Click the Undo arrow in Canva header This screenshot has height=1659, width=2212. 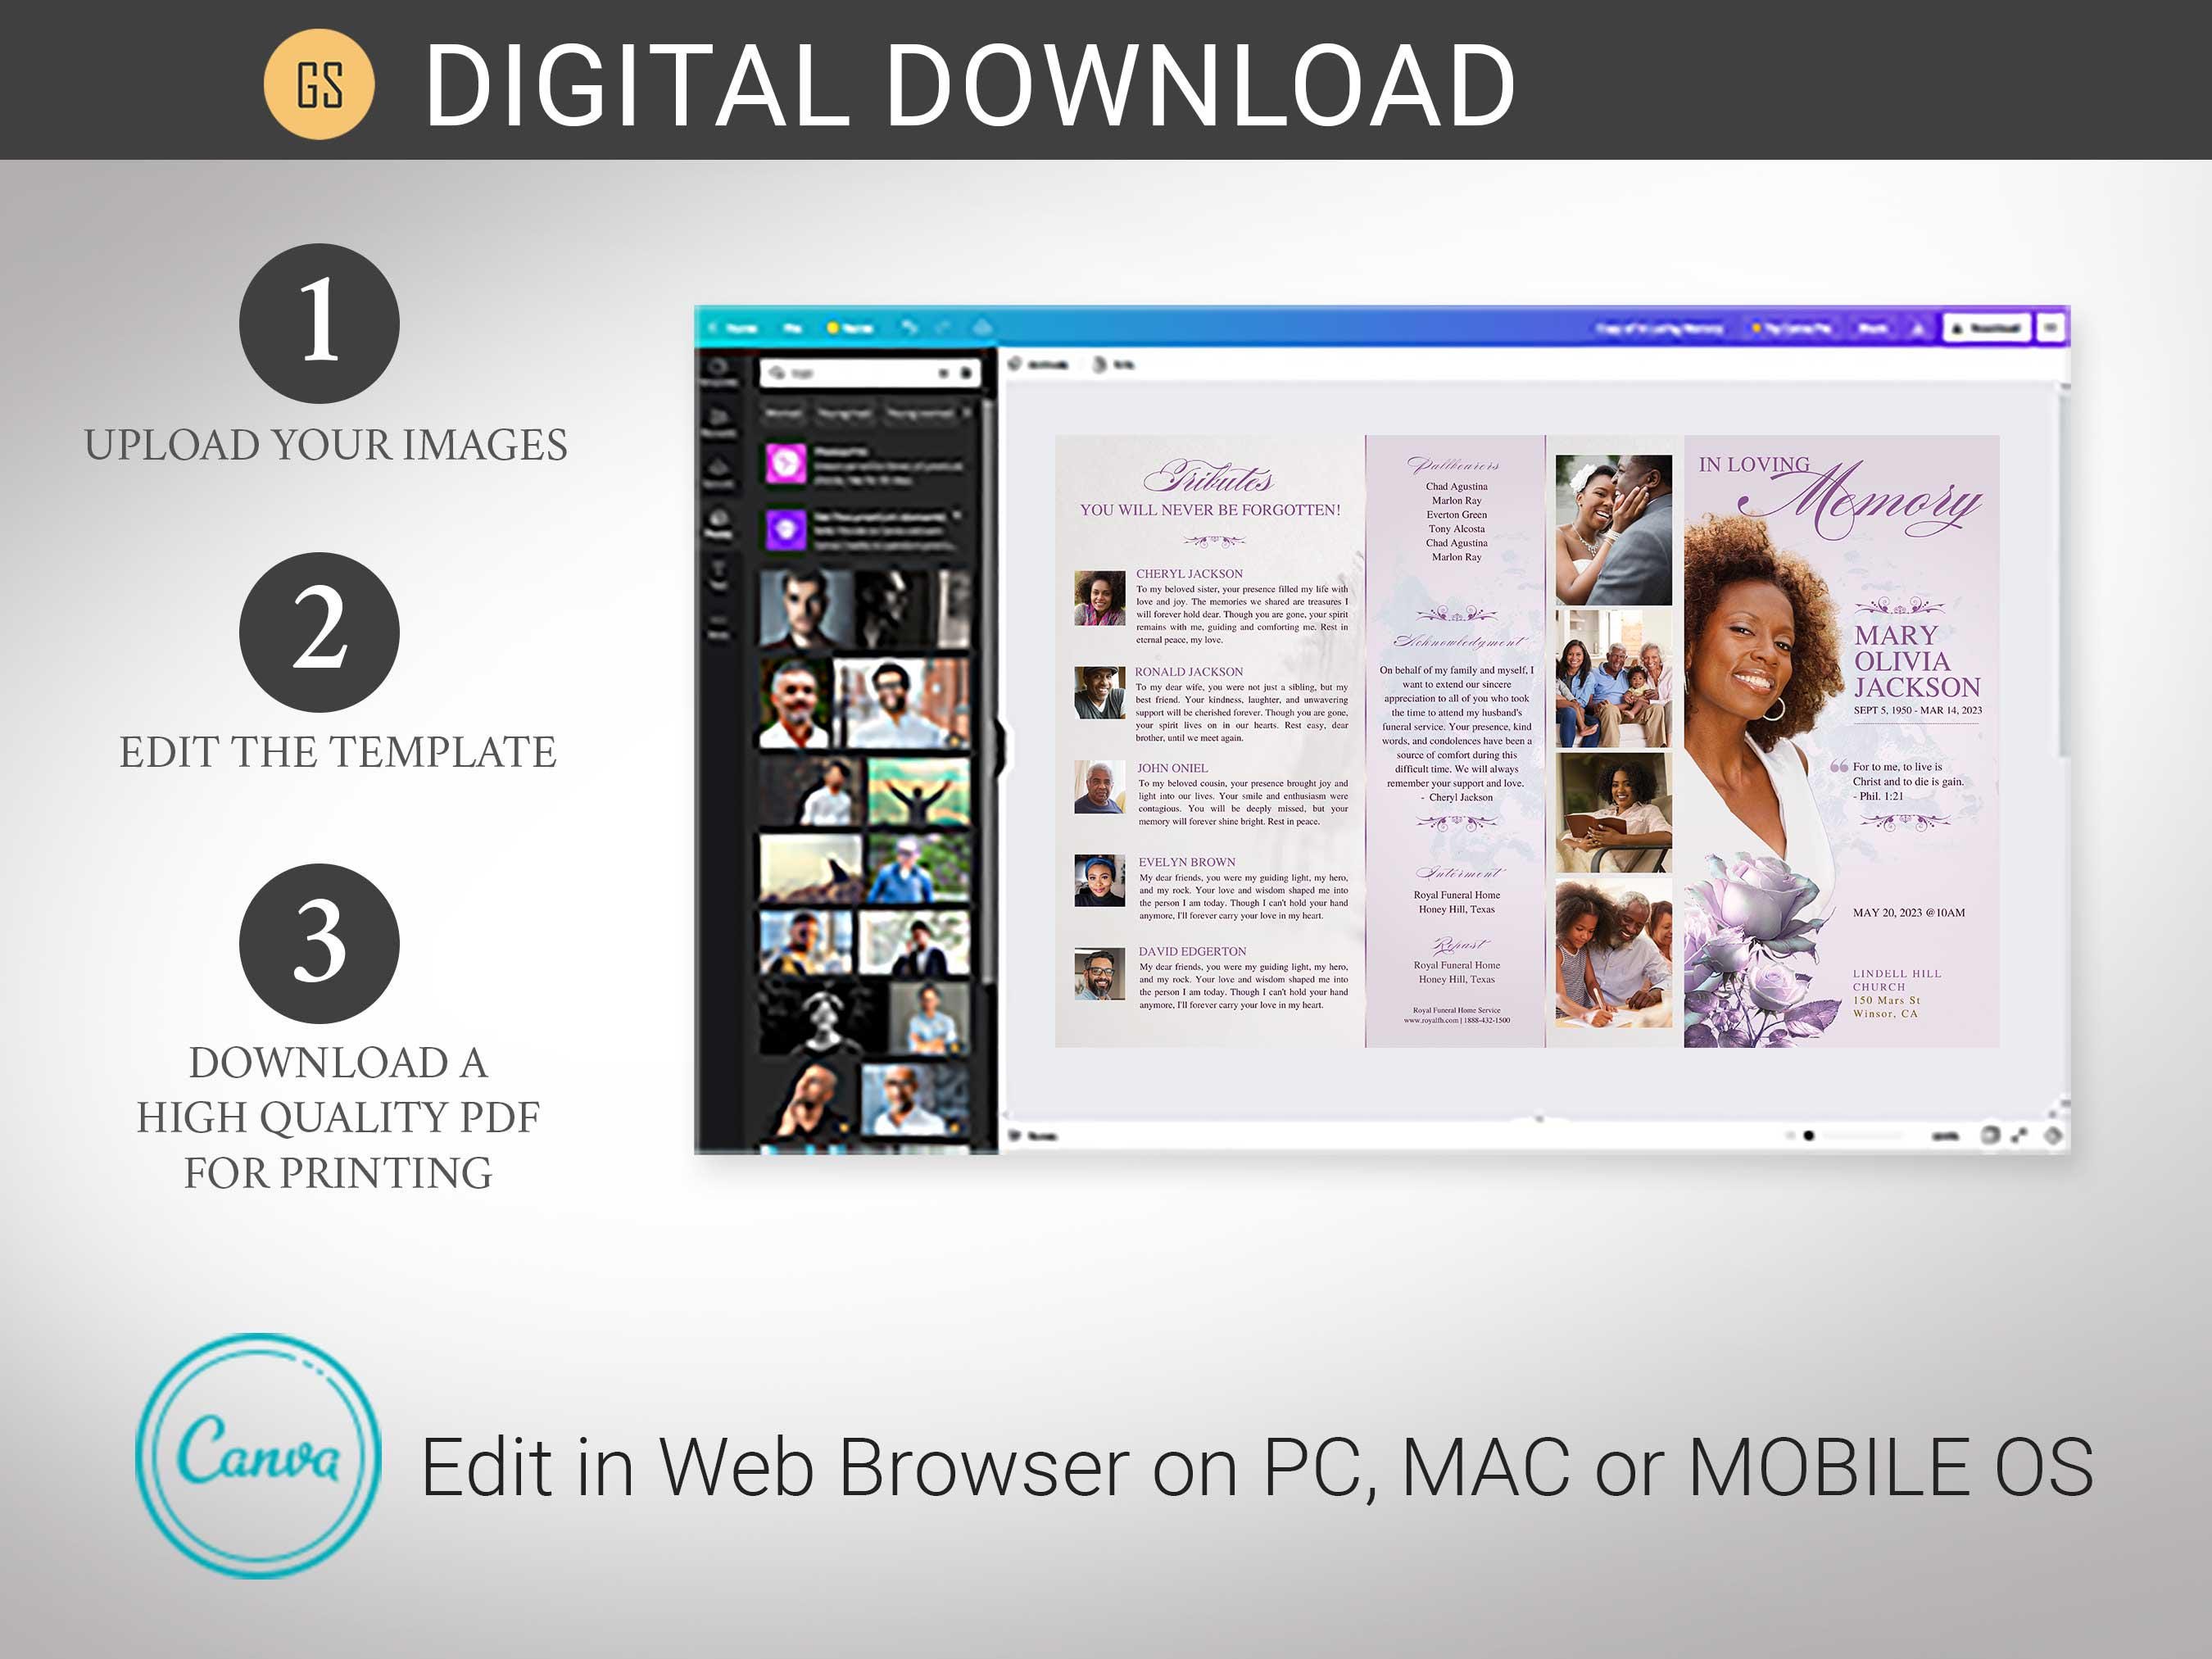(908, 328)
